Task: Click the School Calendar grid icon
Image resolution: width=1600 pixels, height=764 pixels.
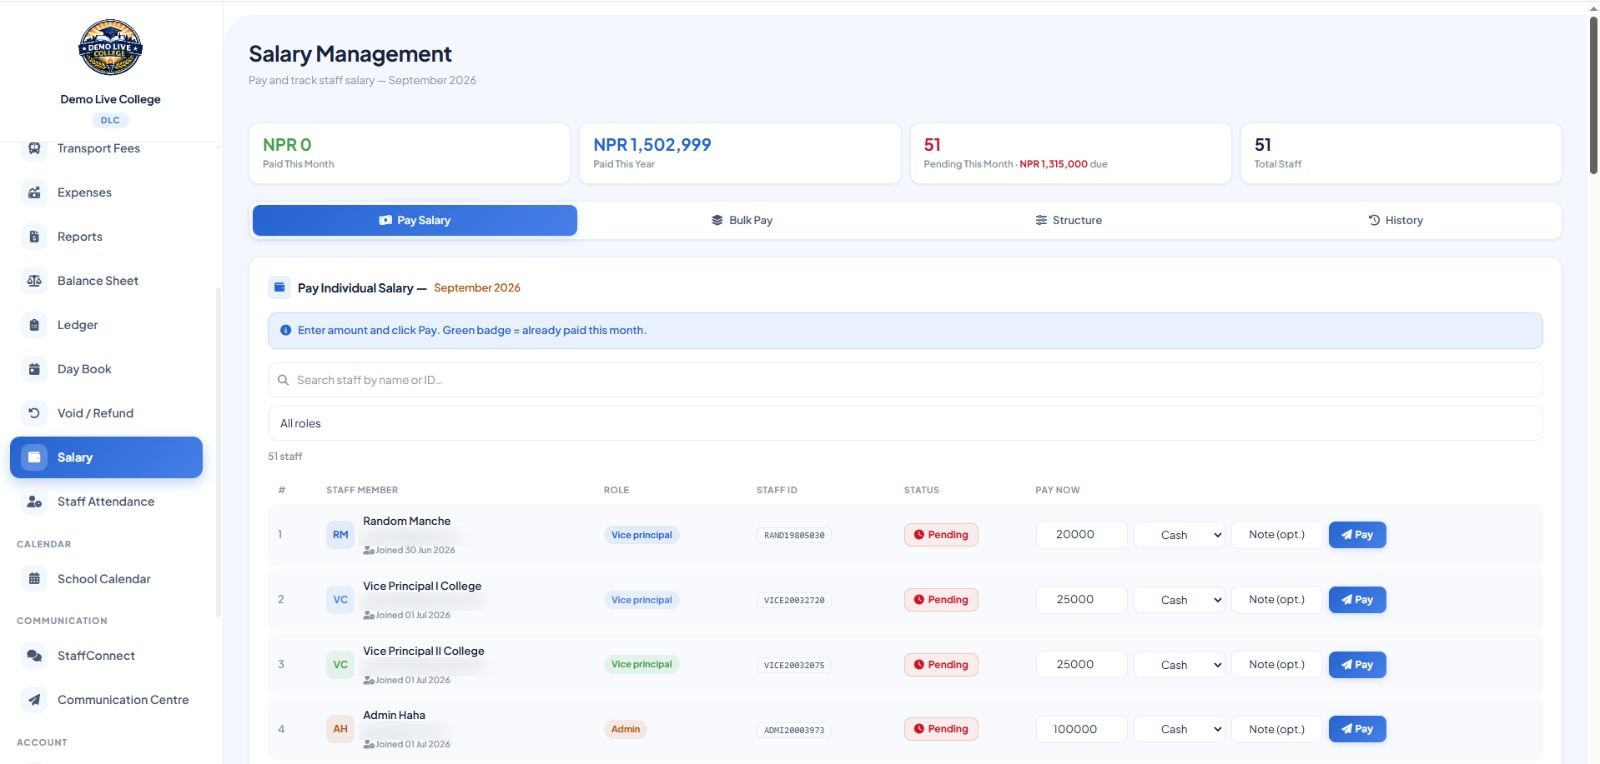Action: tap(34, 579)
